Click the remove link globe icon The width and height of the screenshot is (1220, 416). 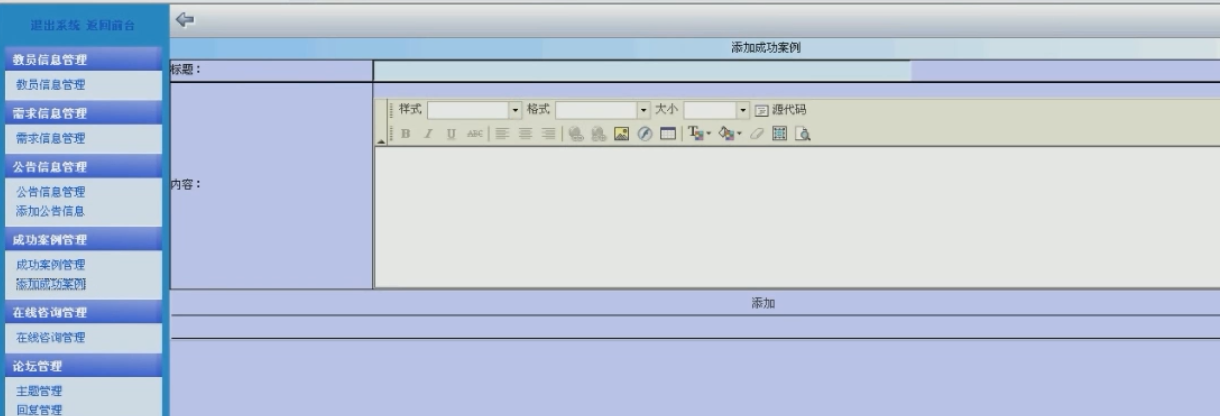599,134
